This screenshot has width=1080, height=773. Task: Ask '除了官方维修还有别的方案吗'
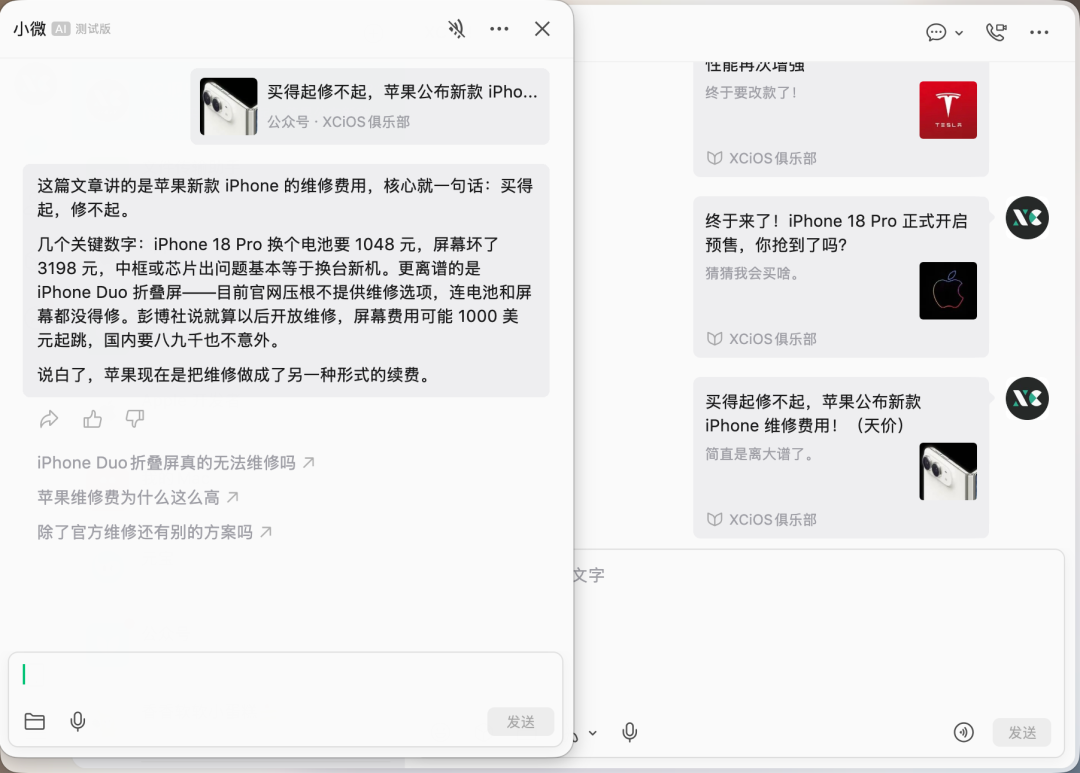point(154,532)
